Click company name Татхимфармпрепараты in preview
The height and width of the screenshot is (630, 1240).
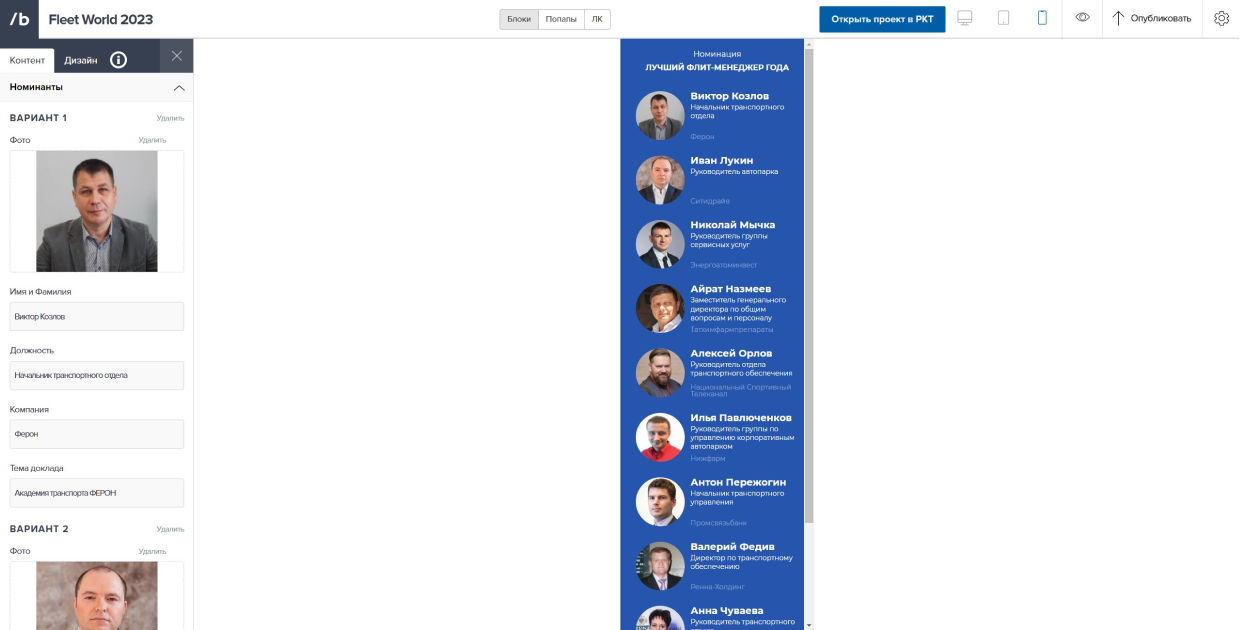pos(731,329)
